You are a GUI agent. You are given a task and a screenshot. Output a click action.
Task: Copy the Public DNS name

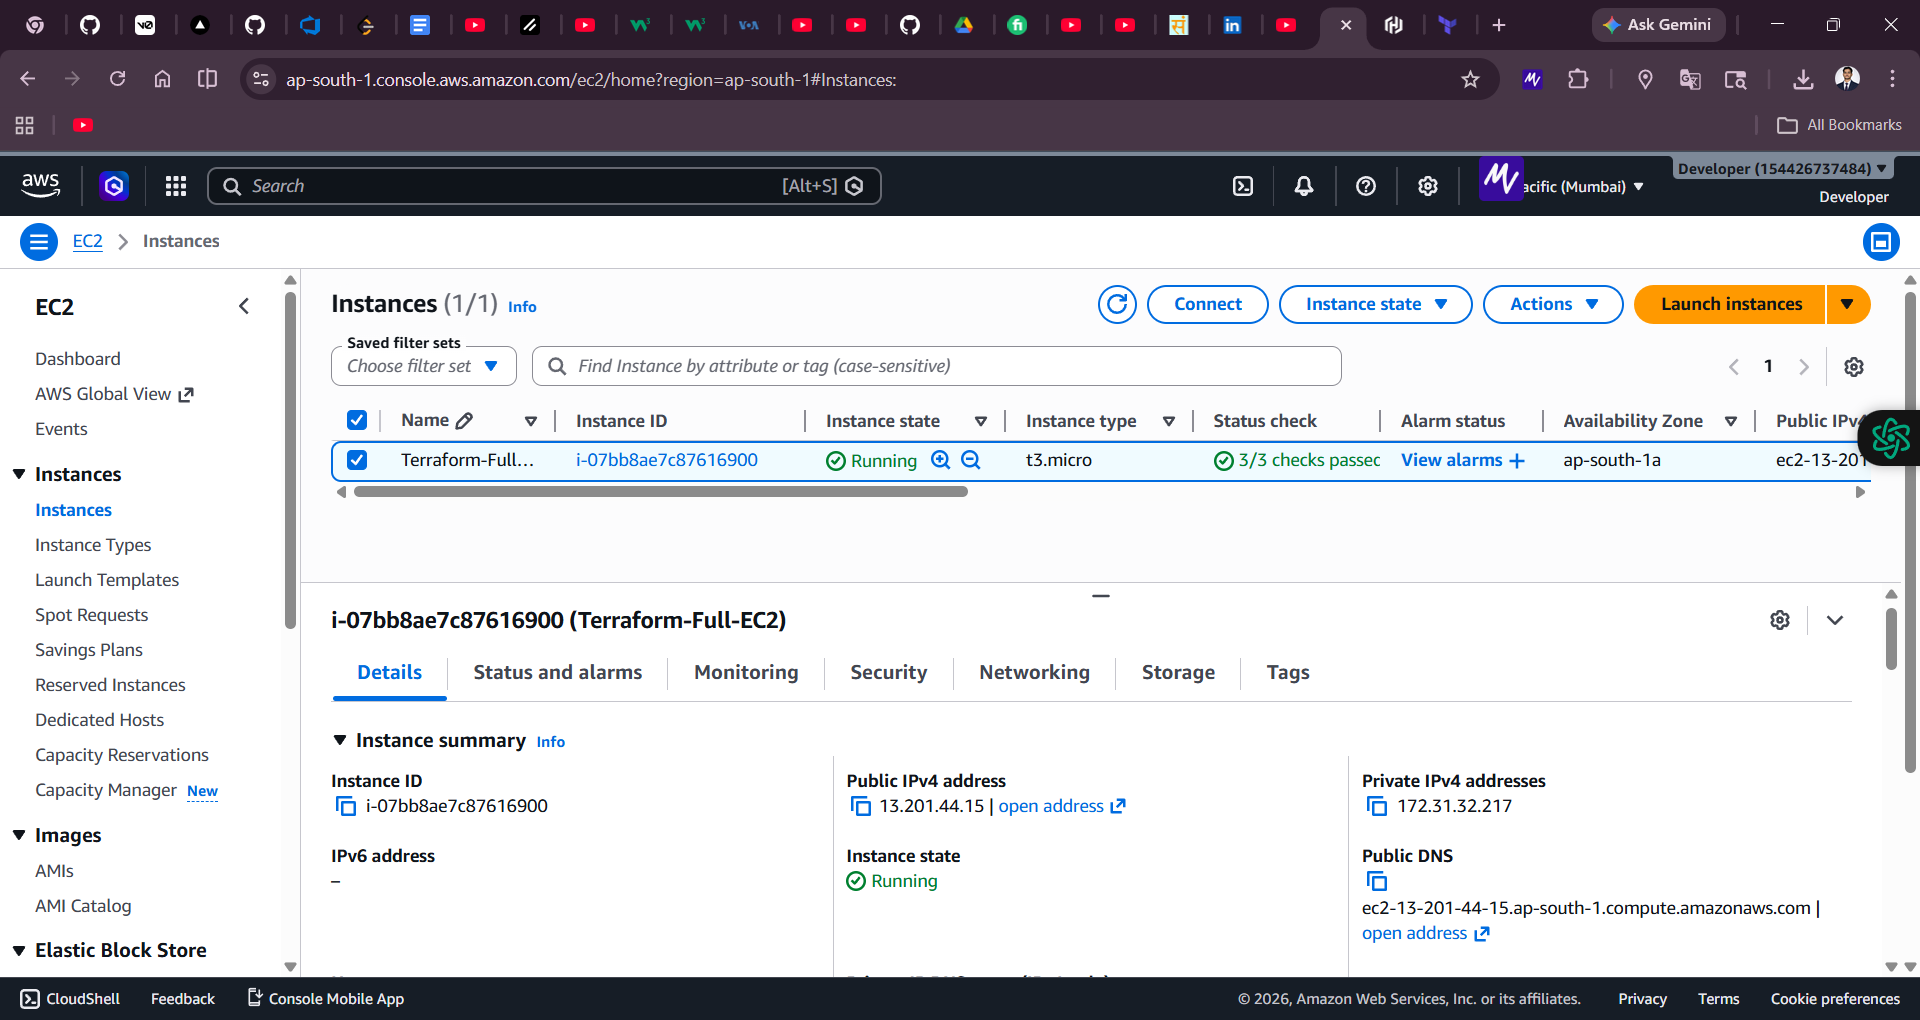tap(1377, 881)
